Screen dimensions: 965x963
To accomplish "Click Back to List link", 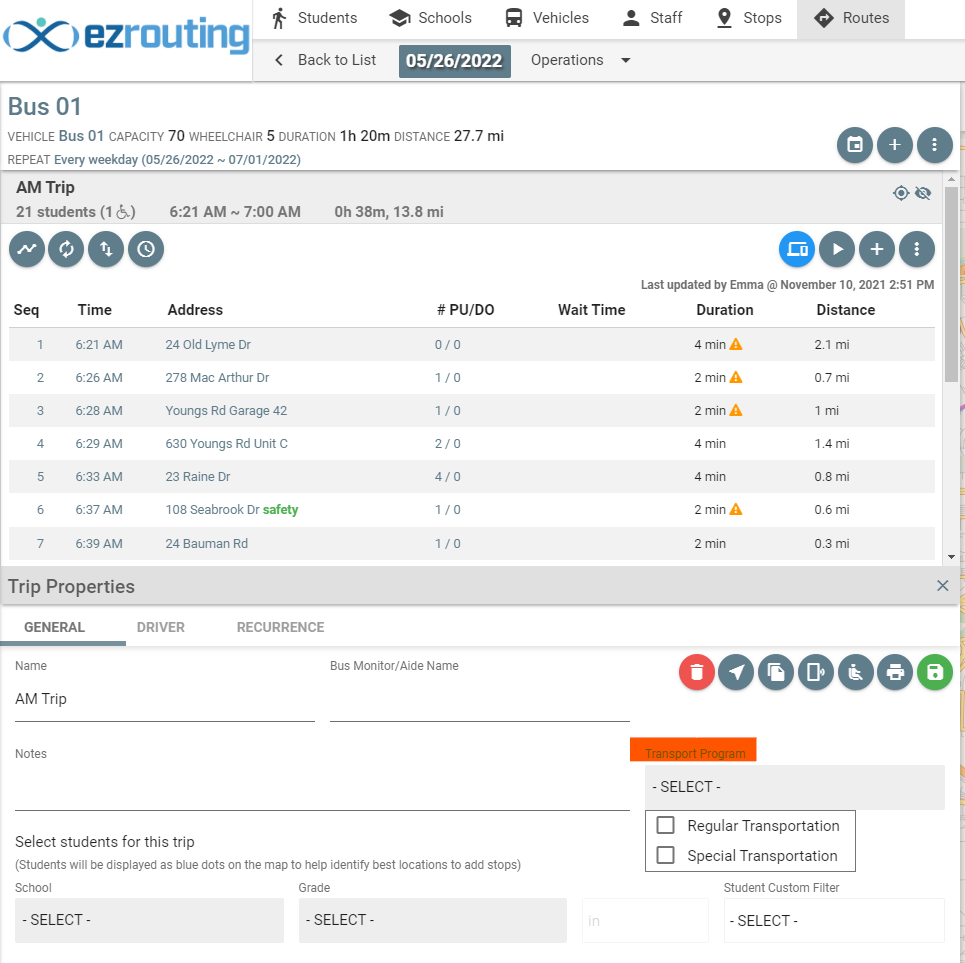I will [x=325, y=60].
